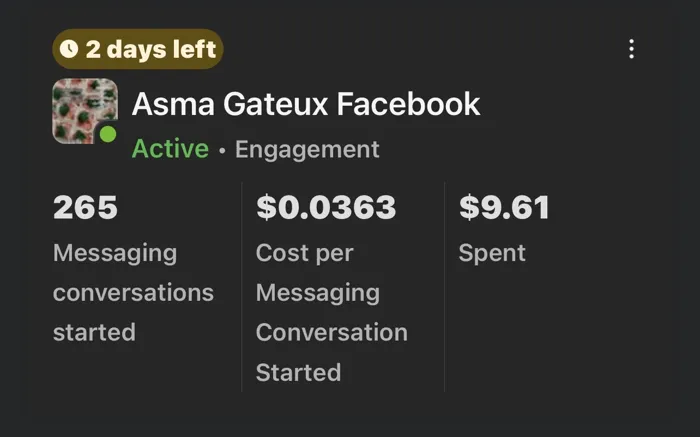
Task: Select the $0.0363 cost value
Action: tap(326, 208)
